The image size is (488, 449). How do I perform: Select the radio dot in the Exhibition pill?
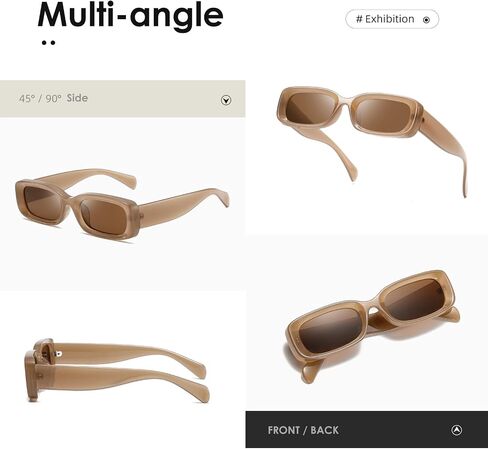[426, 20]
